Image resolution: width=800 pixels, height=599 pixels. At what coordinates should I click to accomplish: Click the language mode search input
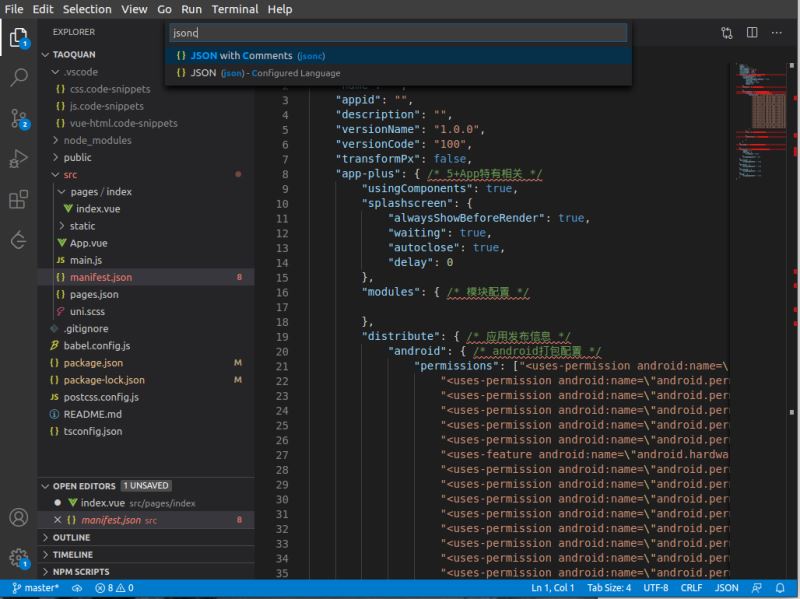398,33
